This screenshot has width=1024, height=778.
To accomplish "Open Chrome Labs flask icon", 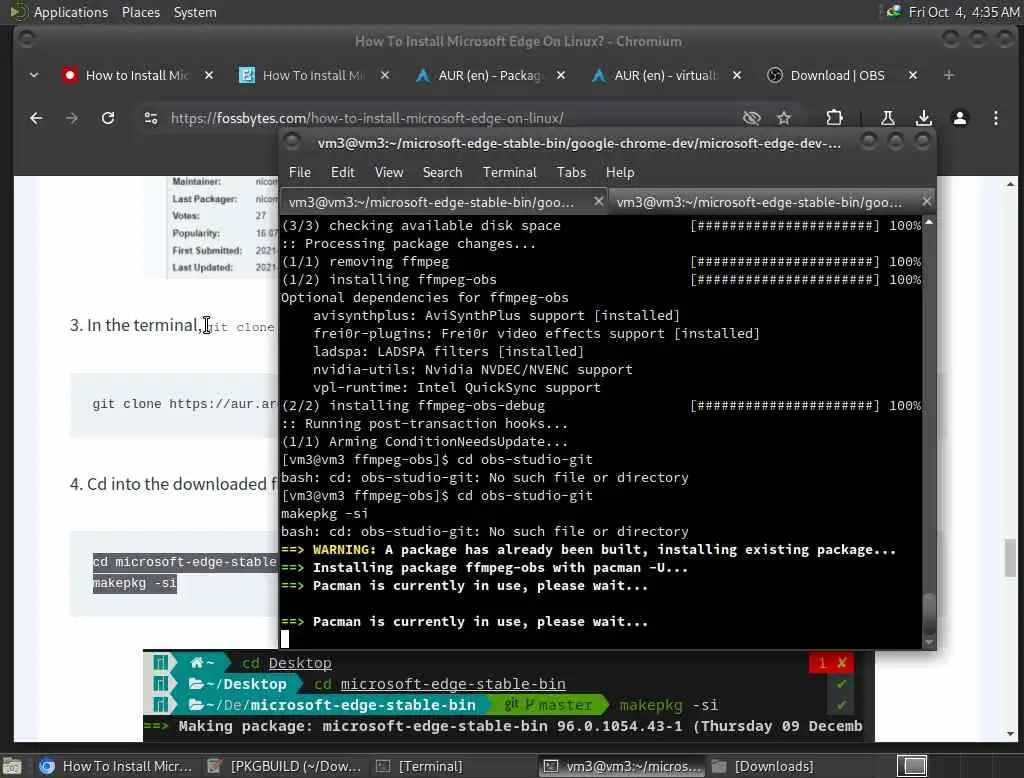I will 888,118.
